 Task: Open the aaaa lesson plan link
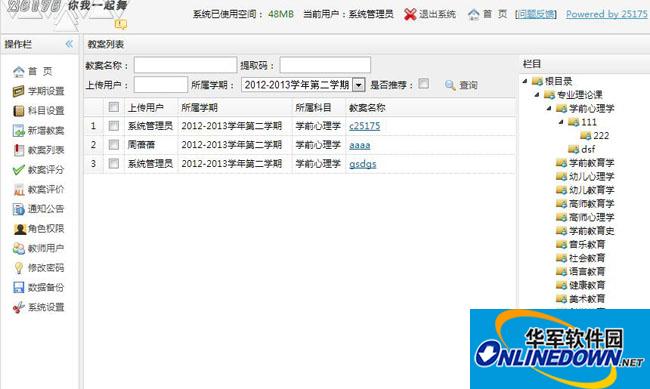pyautogui.click(x=359, y=145)
